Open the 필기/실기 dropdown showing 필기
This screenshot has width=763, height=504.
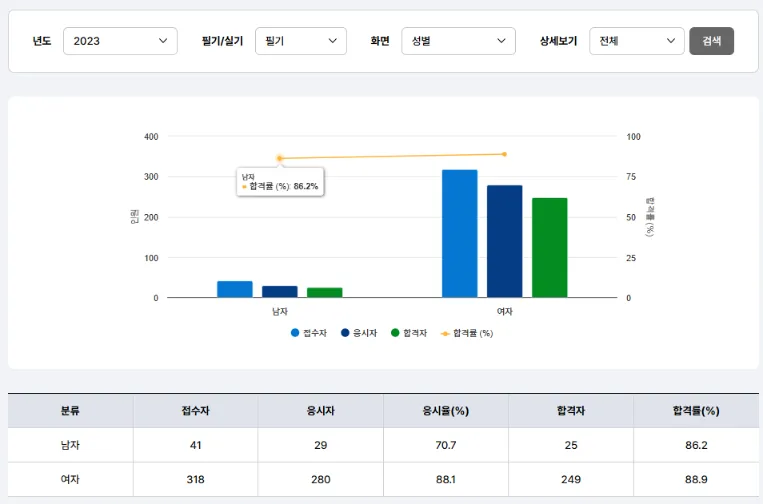click(301, 41)
